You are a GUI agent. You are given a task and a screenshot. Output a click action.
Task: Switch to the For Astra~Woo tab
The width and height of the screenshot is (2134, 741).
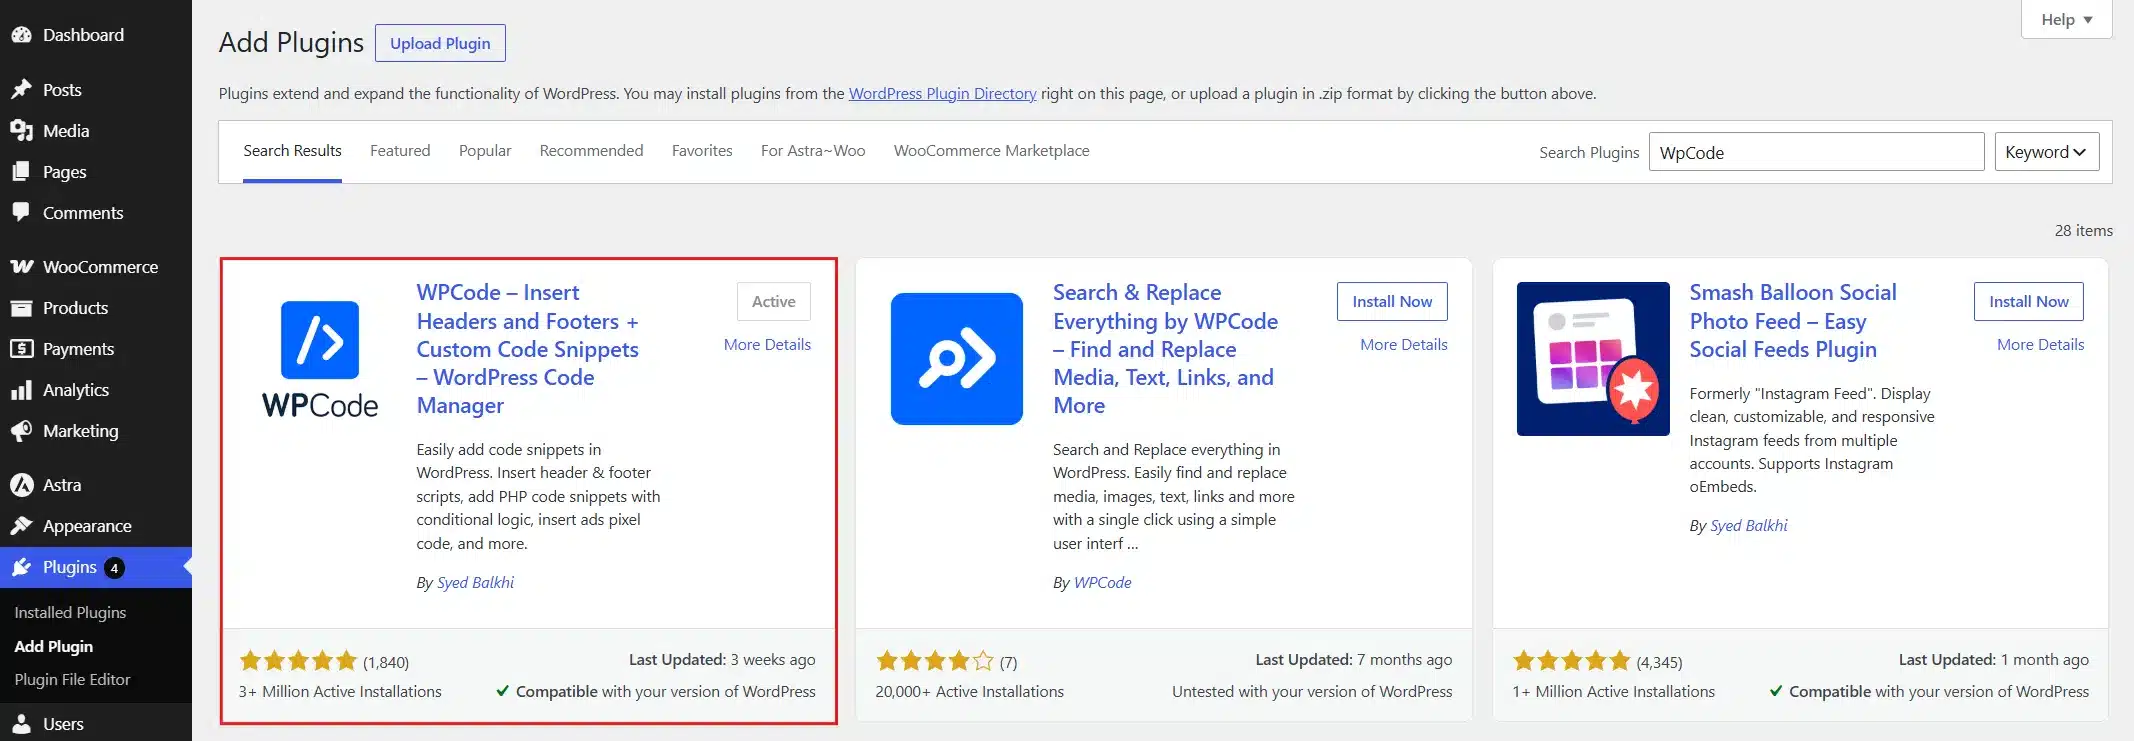click(x=813, y=151)
